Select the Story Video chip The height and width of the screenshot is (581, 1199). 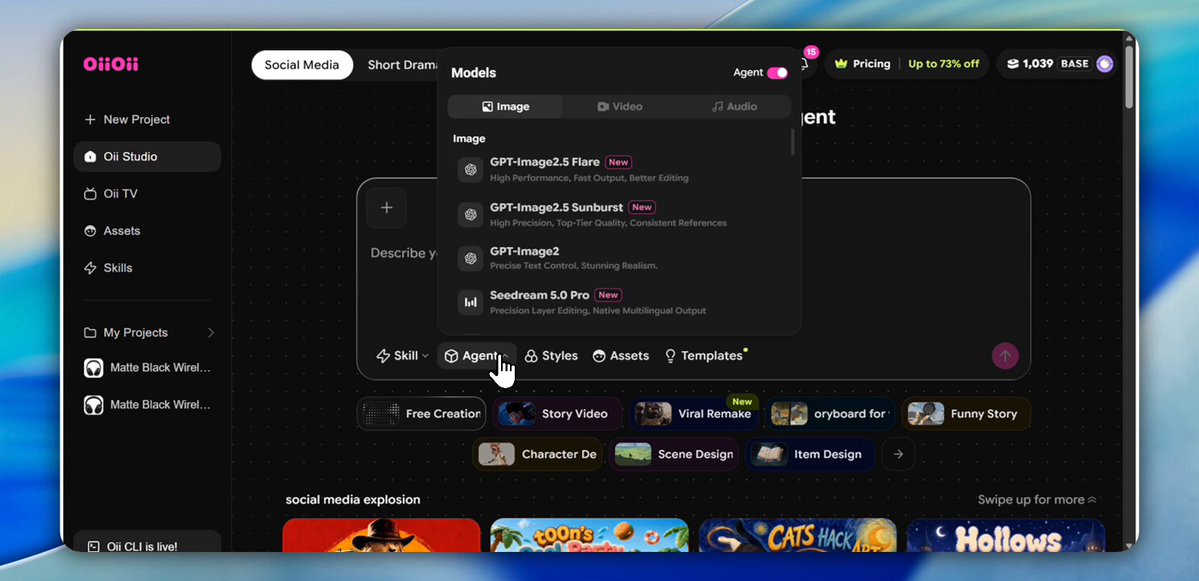[x=557, y=414]
